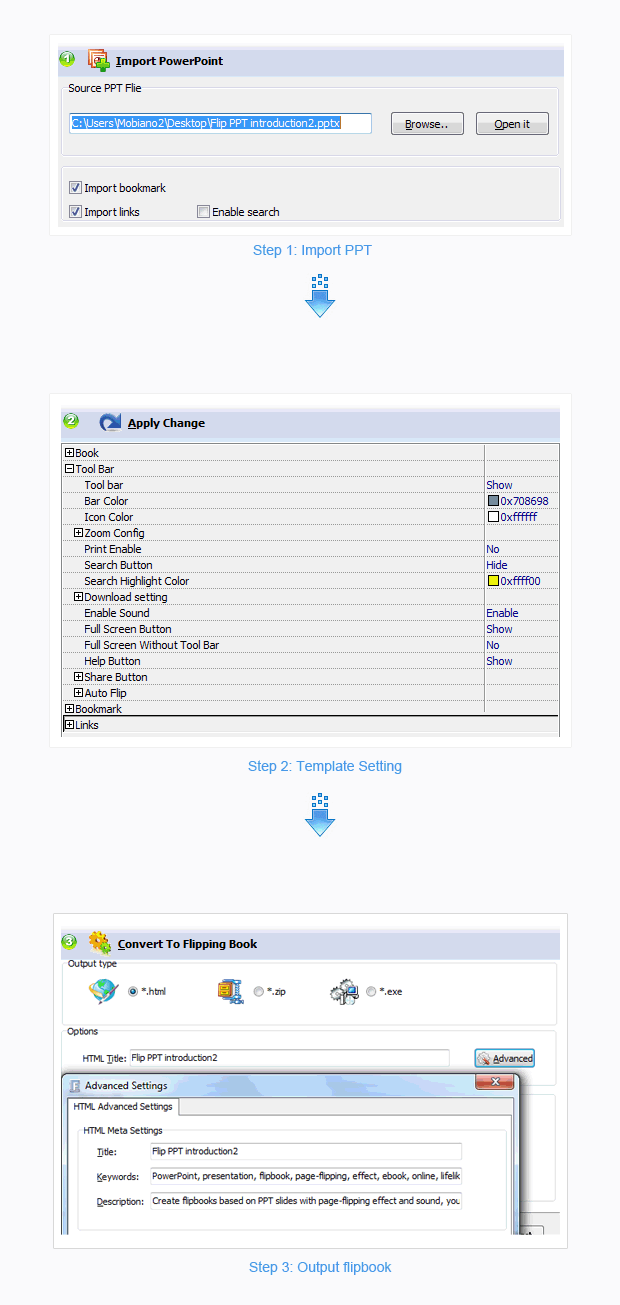This screenshot has width=620, height=1305.
Task: Expand the Share Button node
Action: coord(79,677)
